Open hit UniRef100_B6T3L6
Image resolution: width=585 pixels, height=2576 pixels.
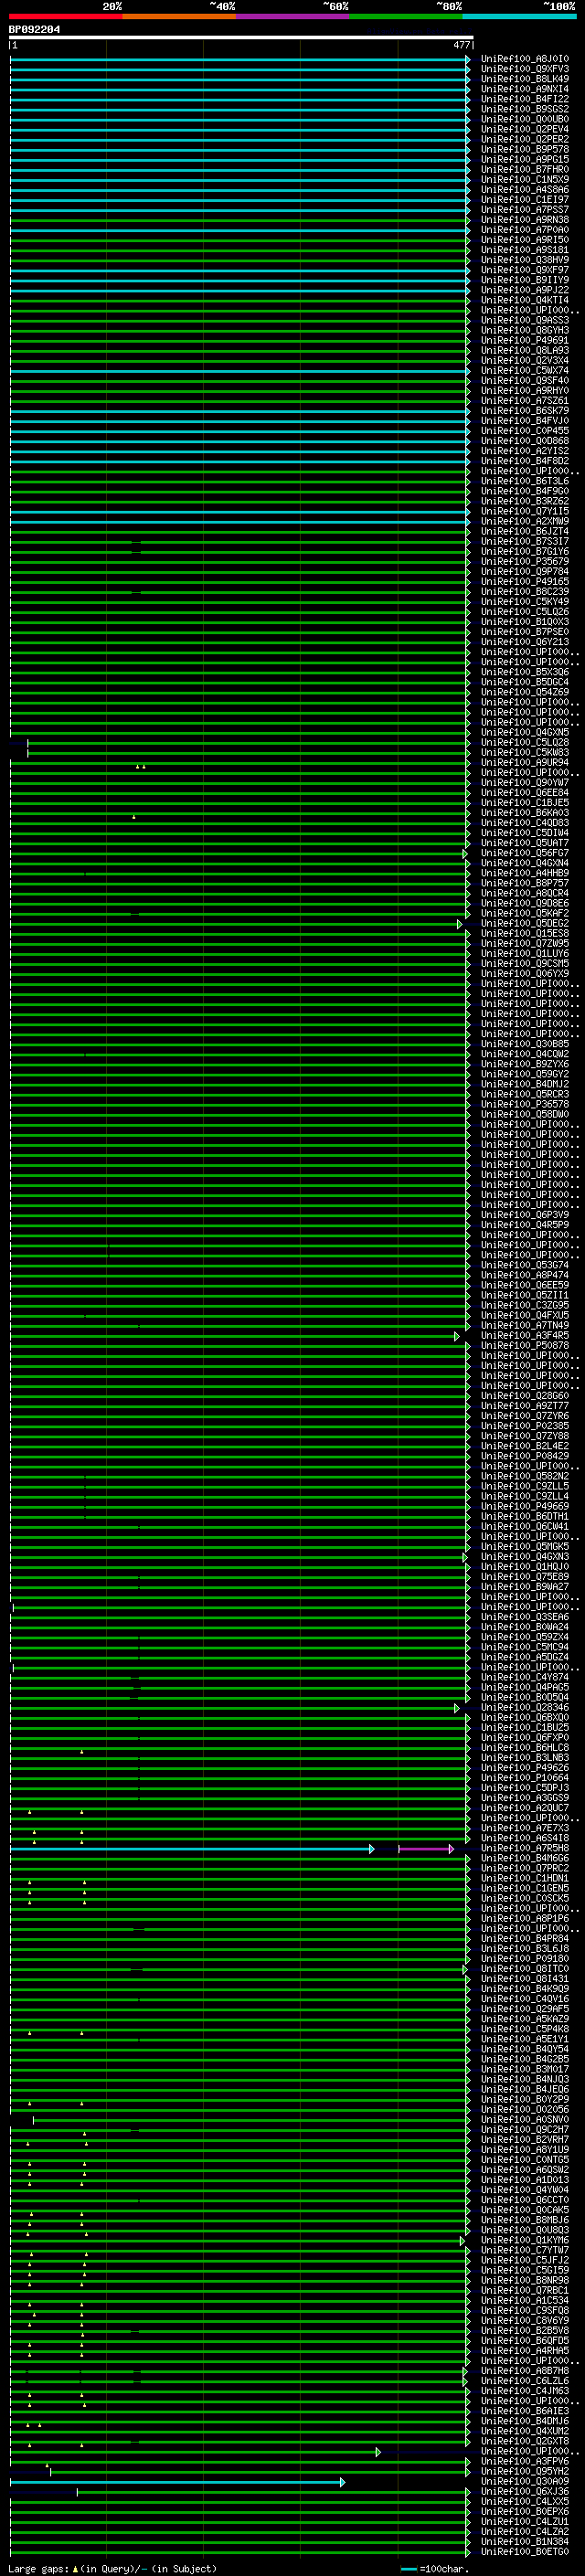(x=525, y=481)
